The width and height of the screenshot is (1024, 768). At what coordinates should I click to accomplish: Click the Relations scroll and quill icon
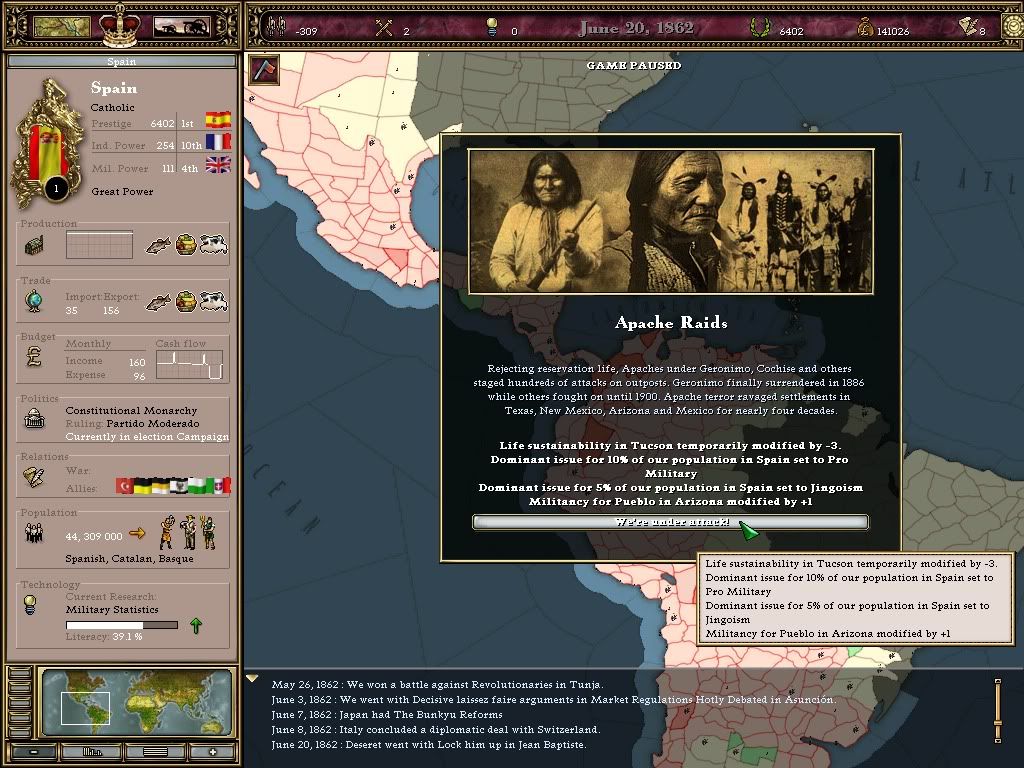point(34,478)
